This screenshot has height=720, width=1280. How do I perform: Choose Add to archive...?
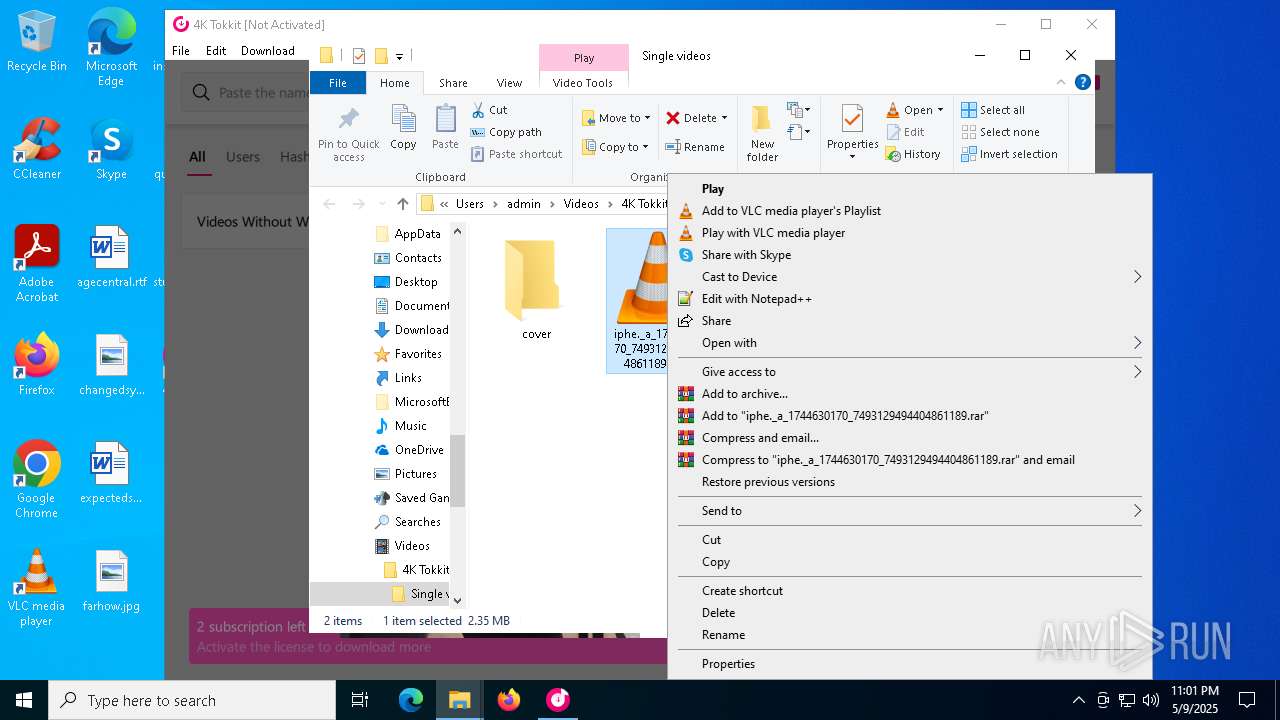[x=909, y=394]
